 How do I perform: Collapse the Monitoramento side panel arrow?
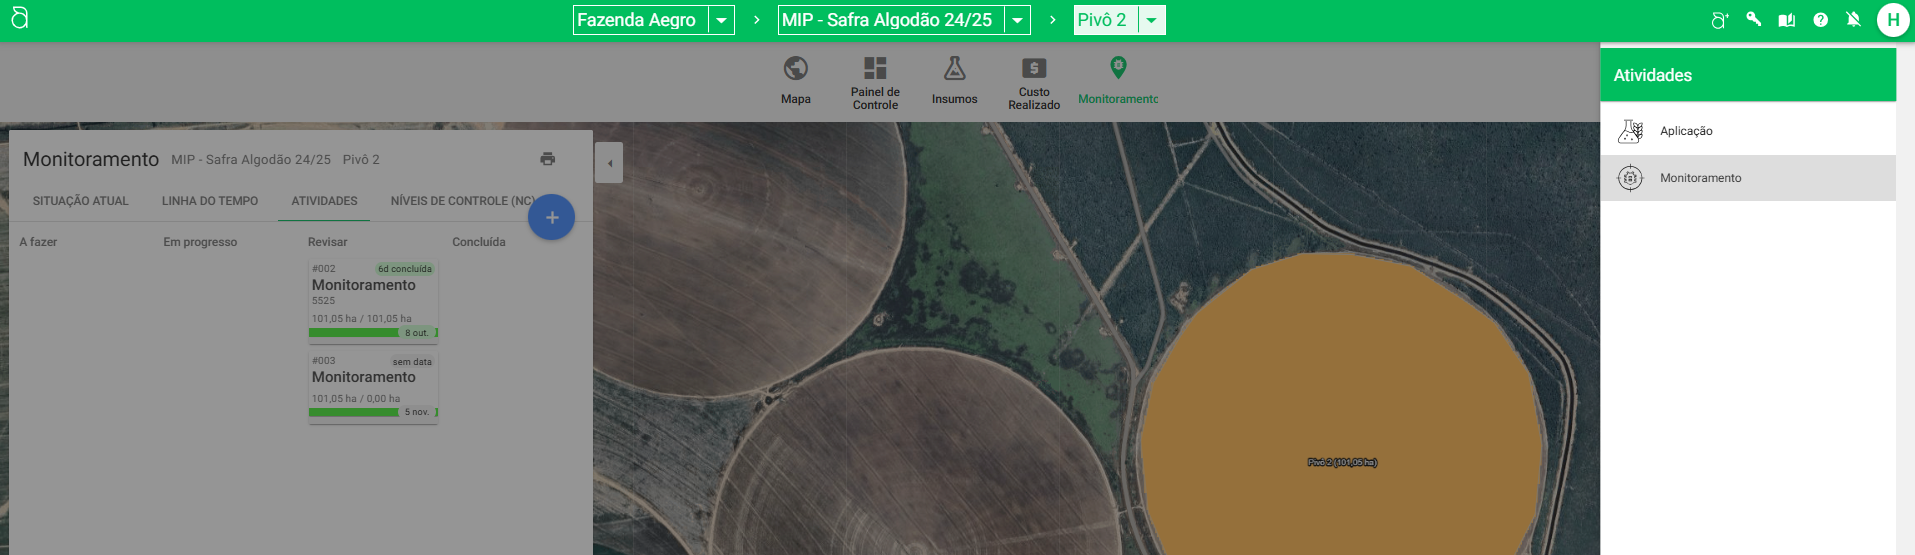pos(609,163)
